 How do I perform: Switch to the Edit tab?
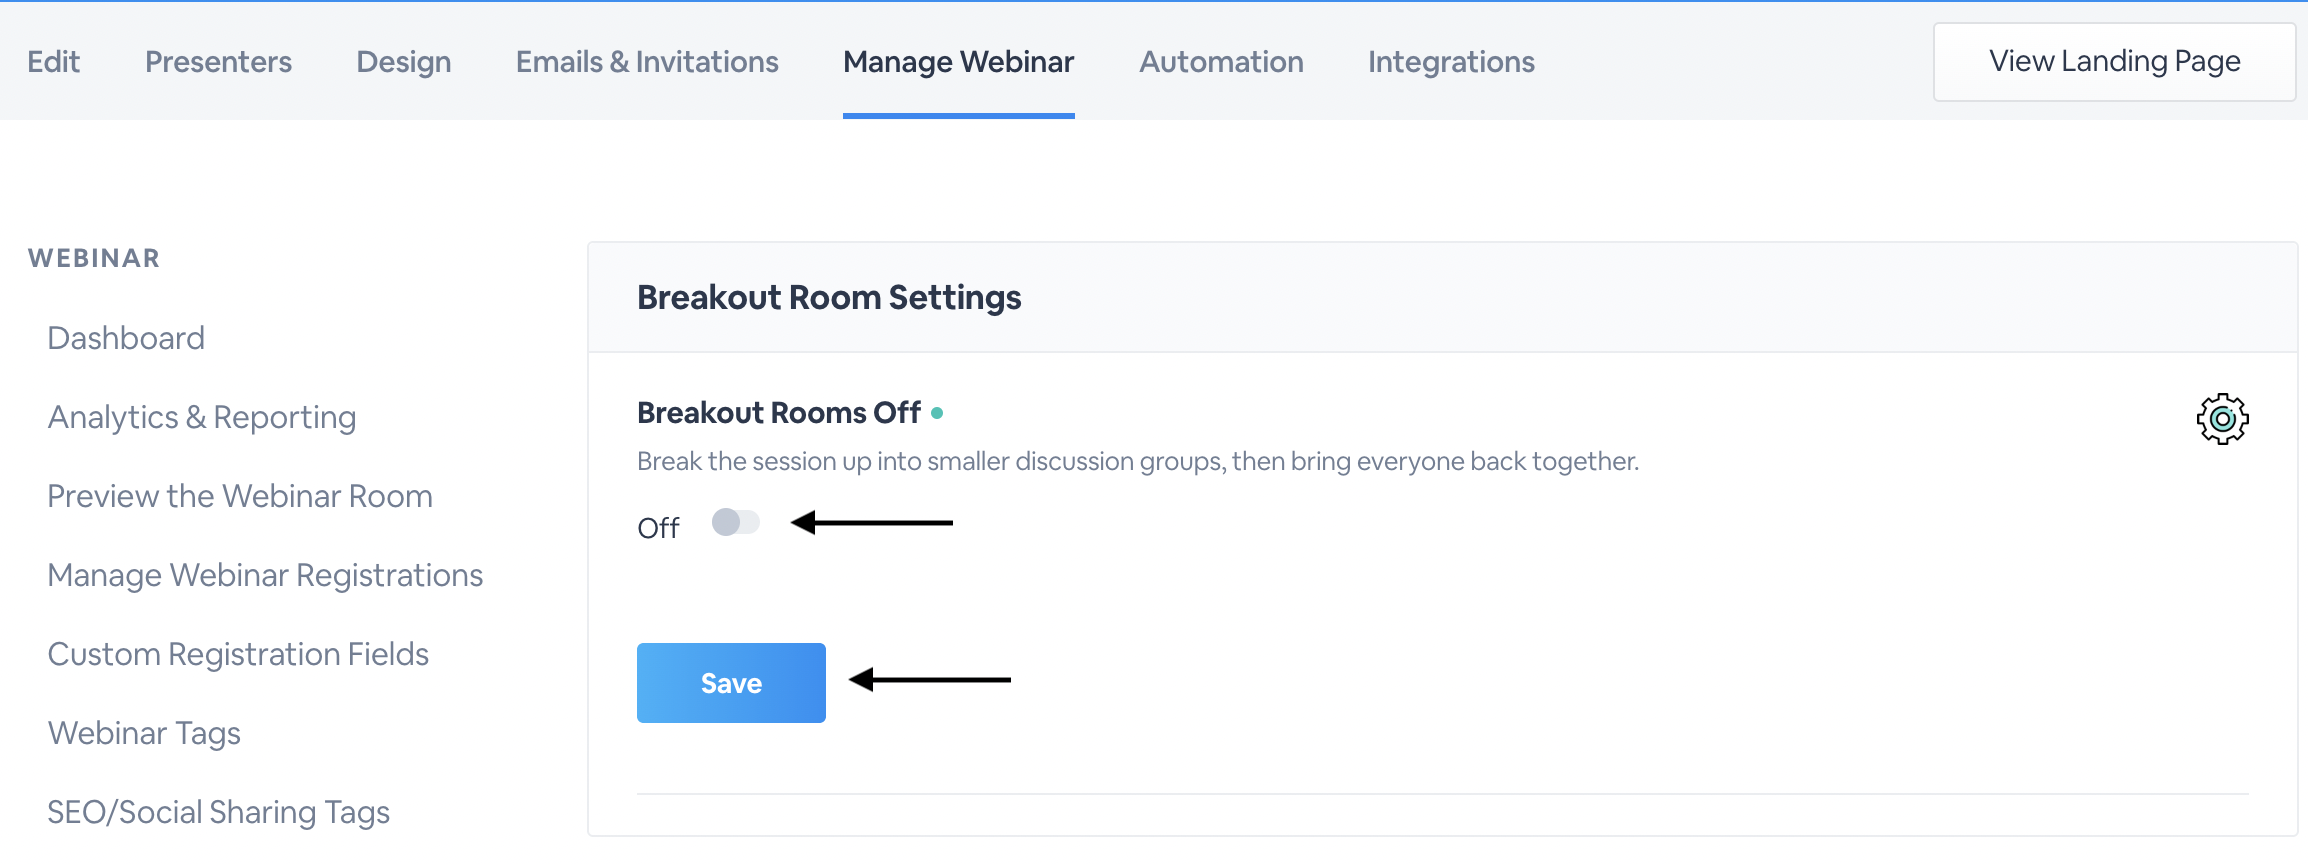coord(53,62)
